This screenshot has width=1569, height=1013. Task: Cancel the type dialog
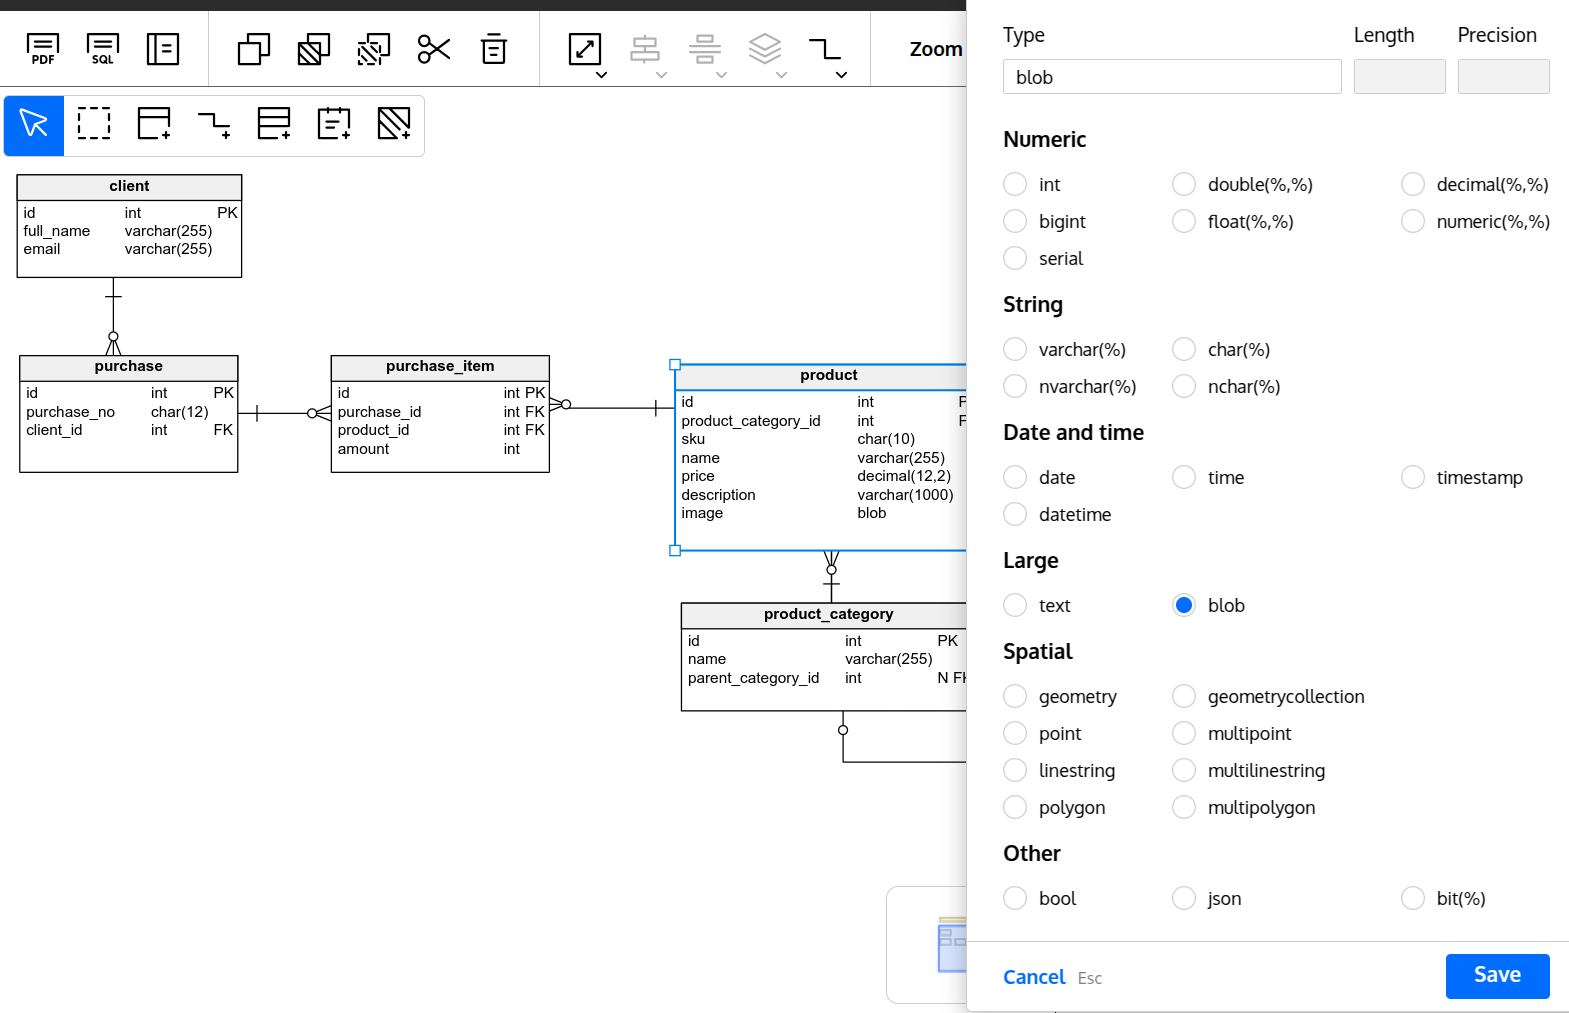click(1034, 977)
